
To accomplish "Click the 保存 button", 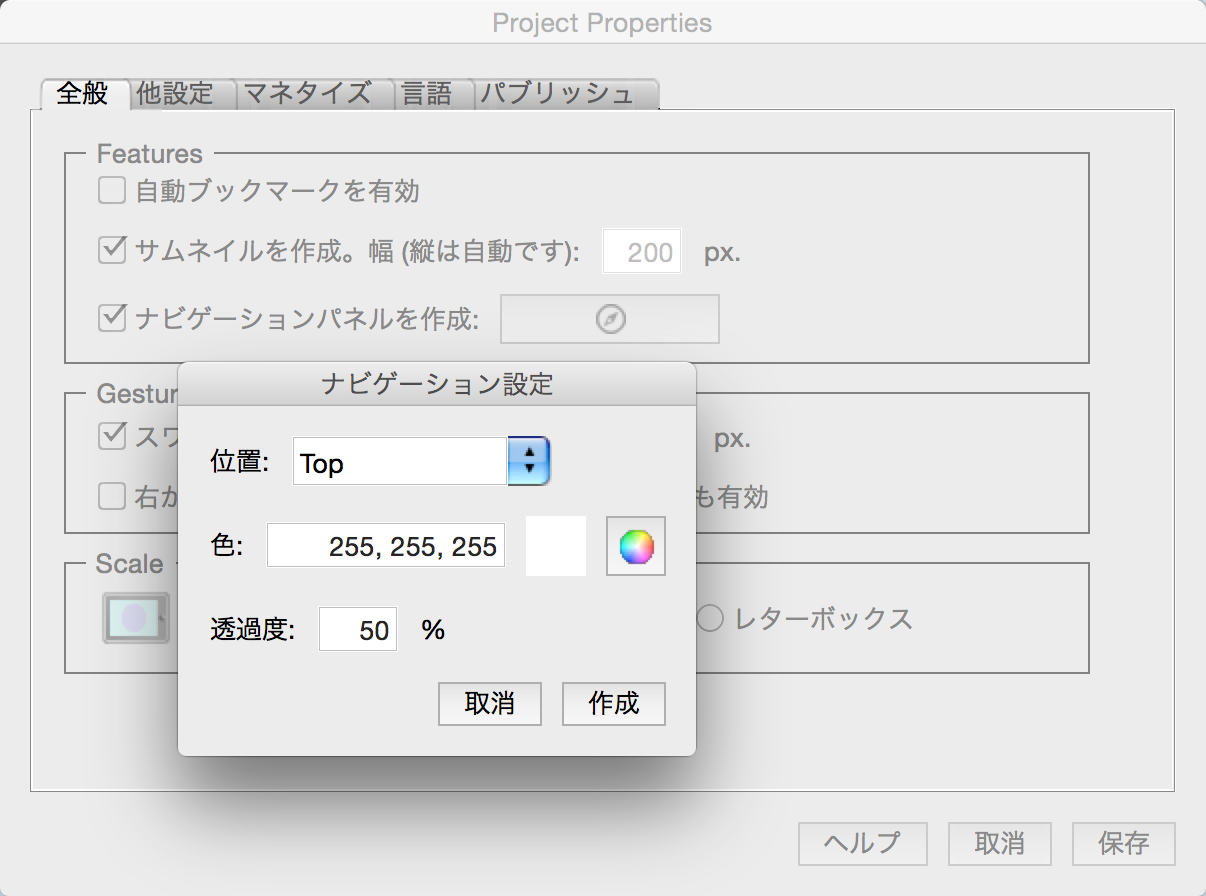I will click(x=1124, y=844).
